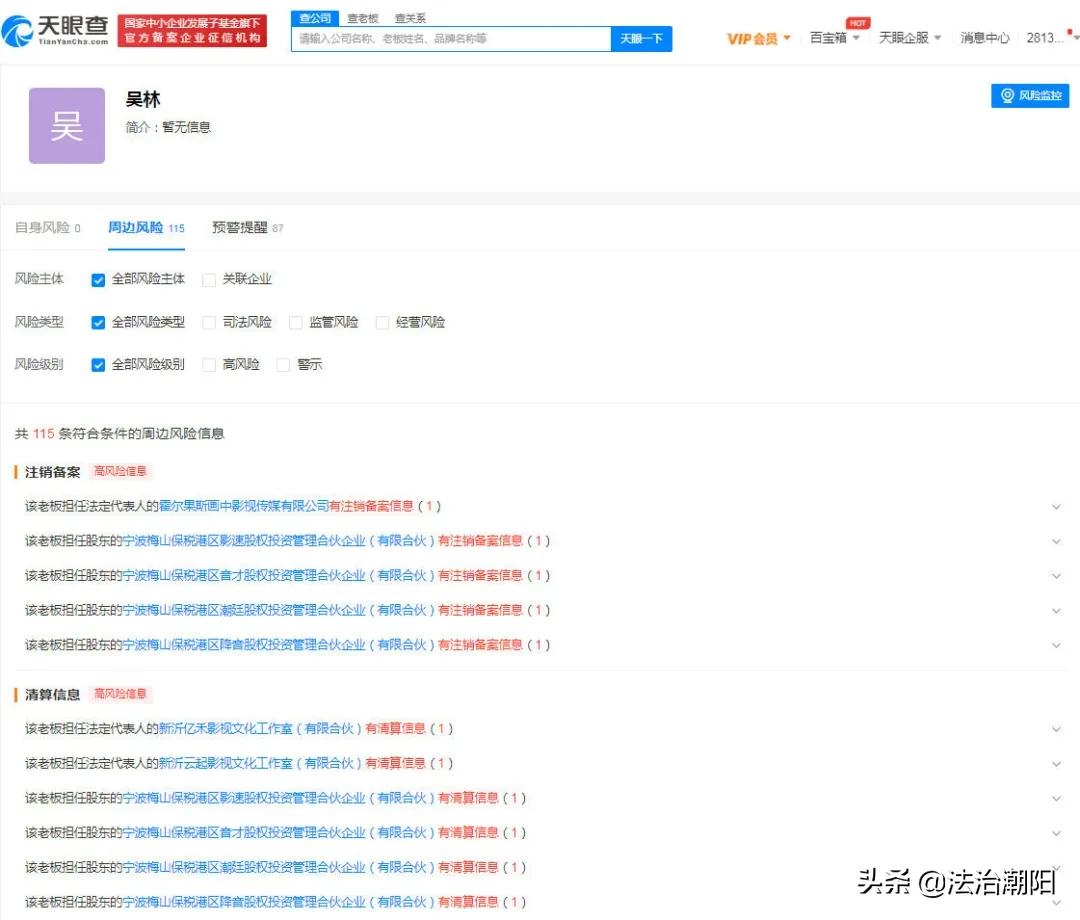The image size is (1080, 920).
Task: Click the VIP会员 membership icon
Action: tap(755, 36)
